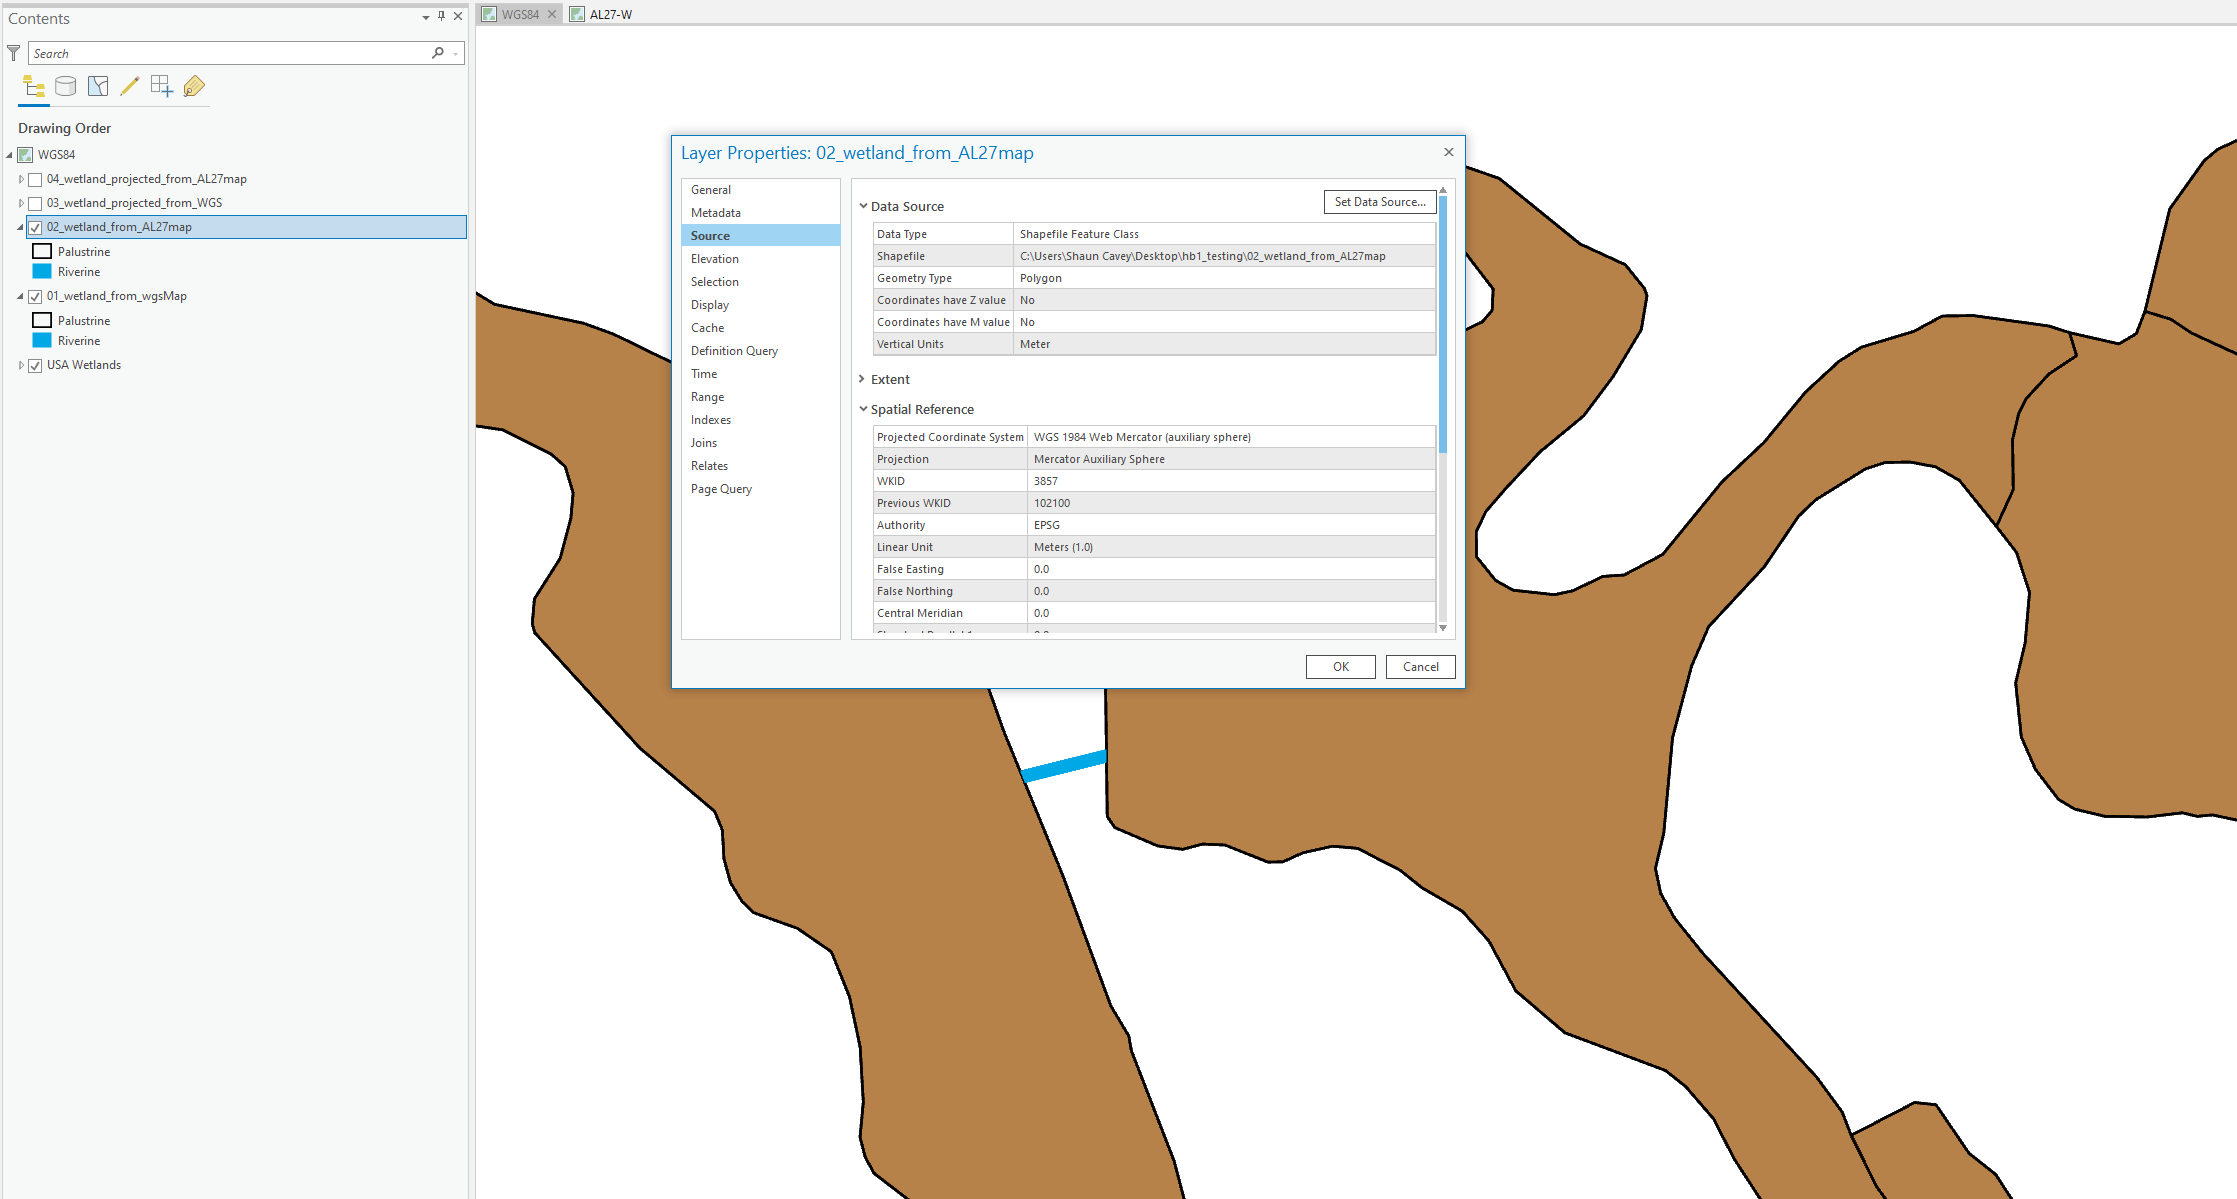
Task: Expand the 03_wetland_projected_from_WGS layer
Action: 21,203
